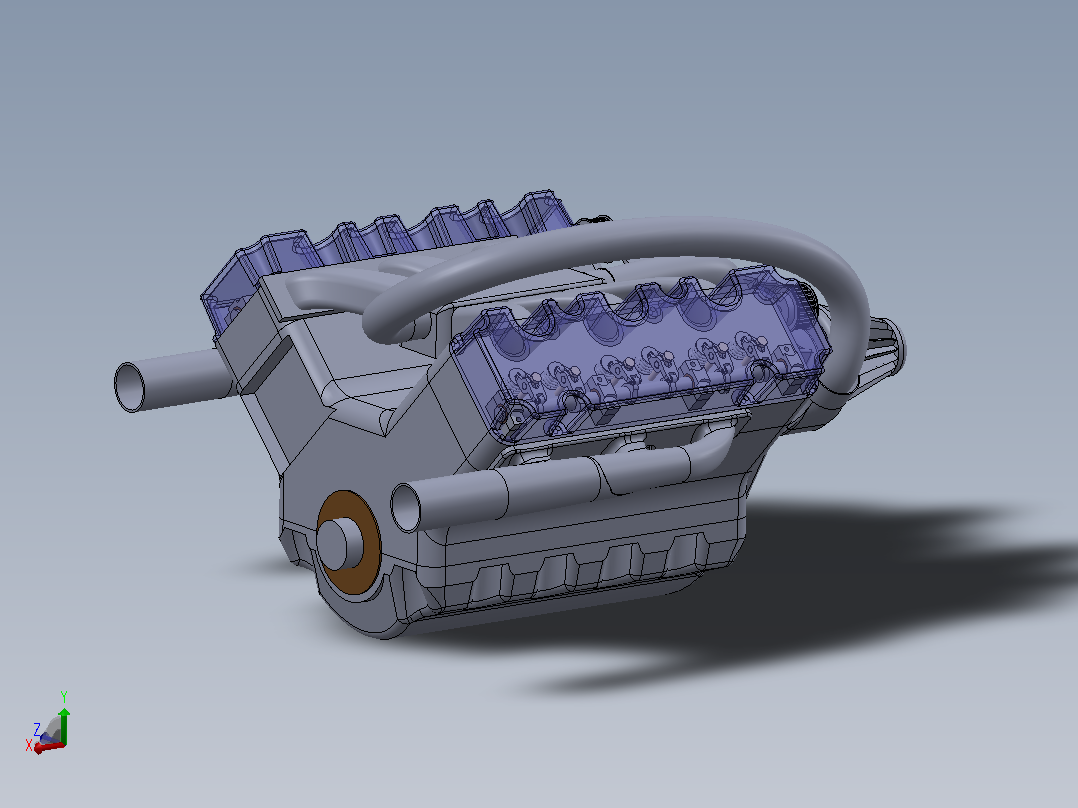The height and width of the screenshot is (808, 1078).
Task: Click the red X axis of the orientation triad
Action: (x=49, y=747)
